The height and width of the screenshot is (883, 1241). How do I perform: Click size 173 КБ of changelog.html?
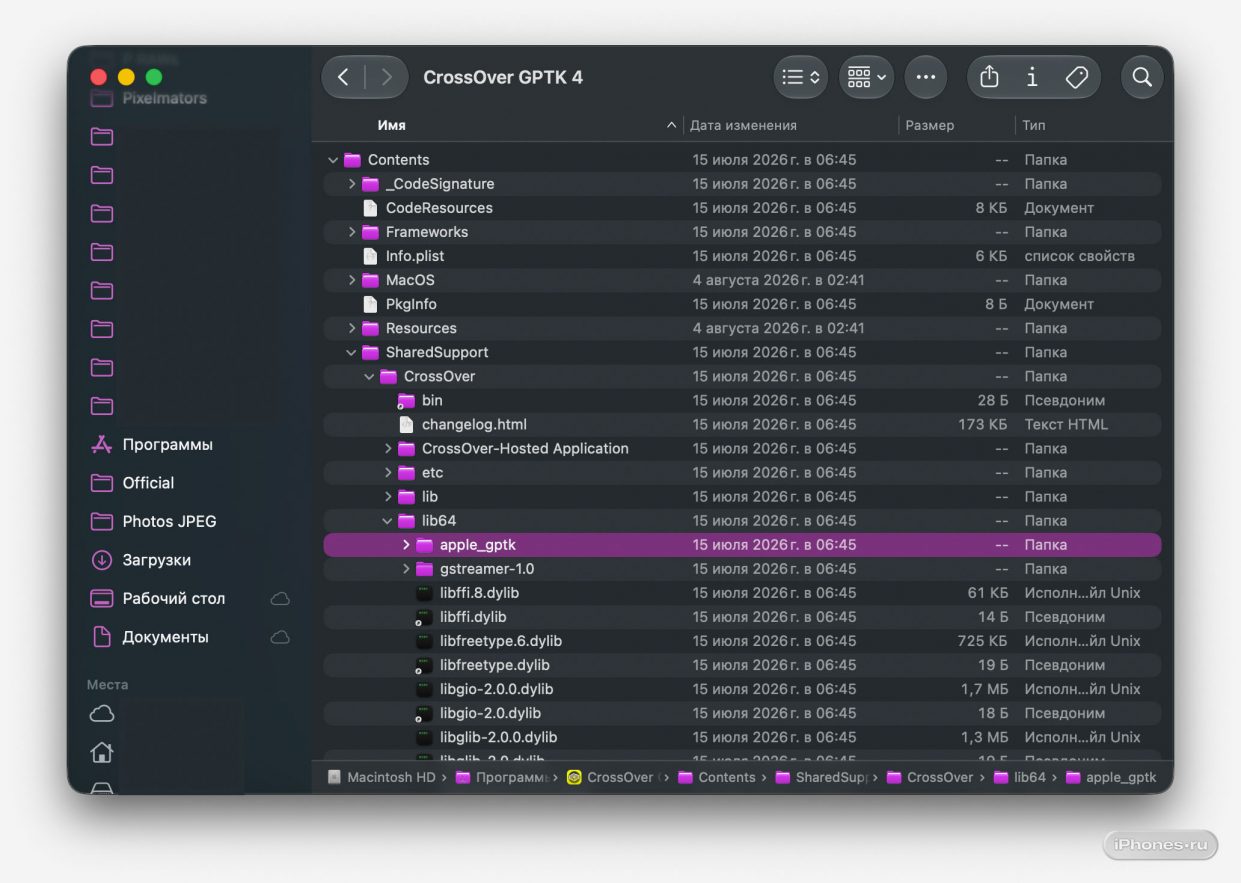click(983, 424)
